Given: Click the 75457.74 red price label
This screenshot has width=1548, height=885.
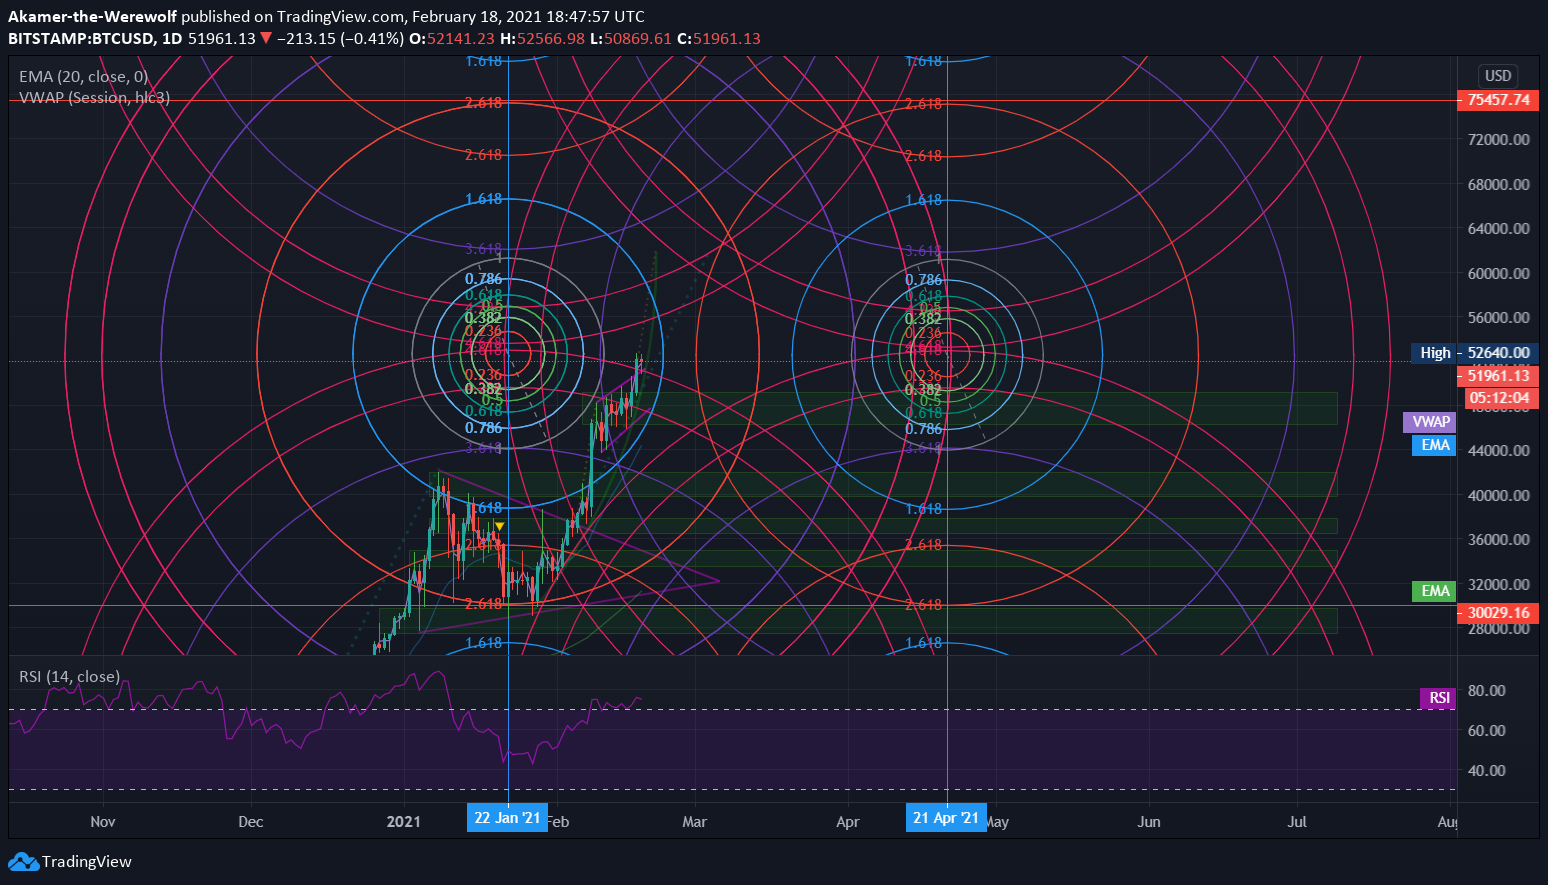Looking at the screenshot, I should tap(1497, 100).
